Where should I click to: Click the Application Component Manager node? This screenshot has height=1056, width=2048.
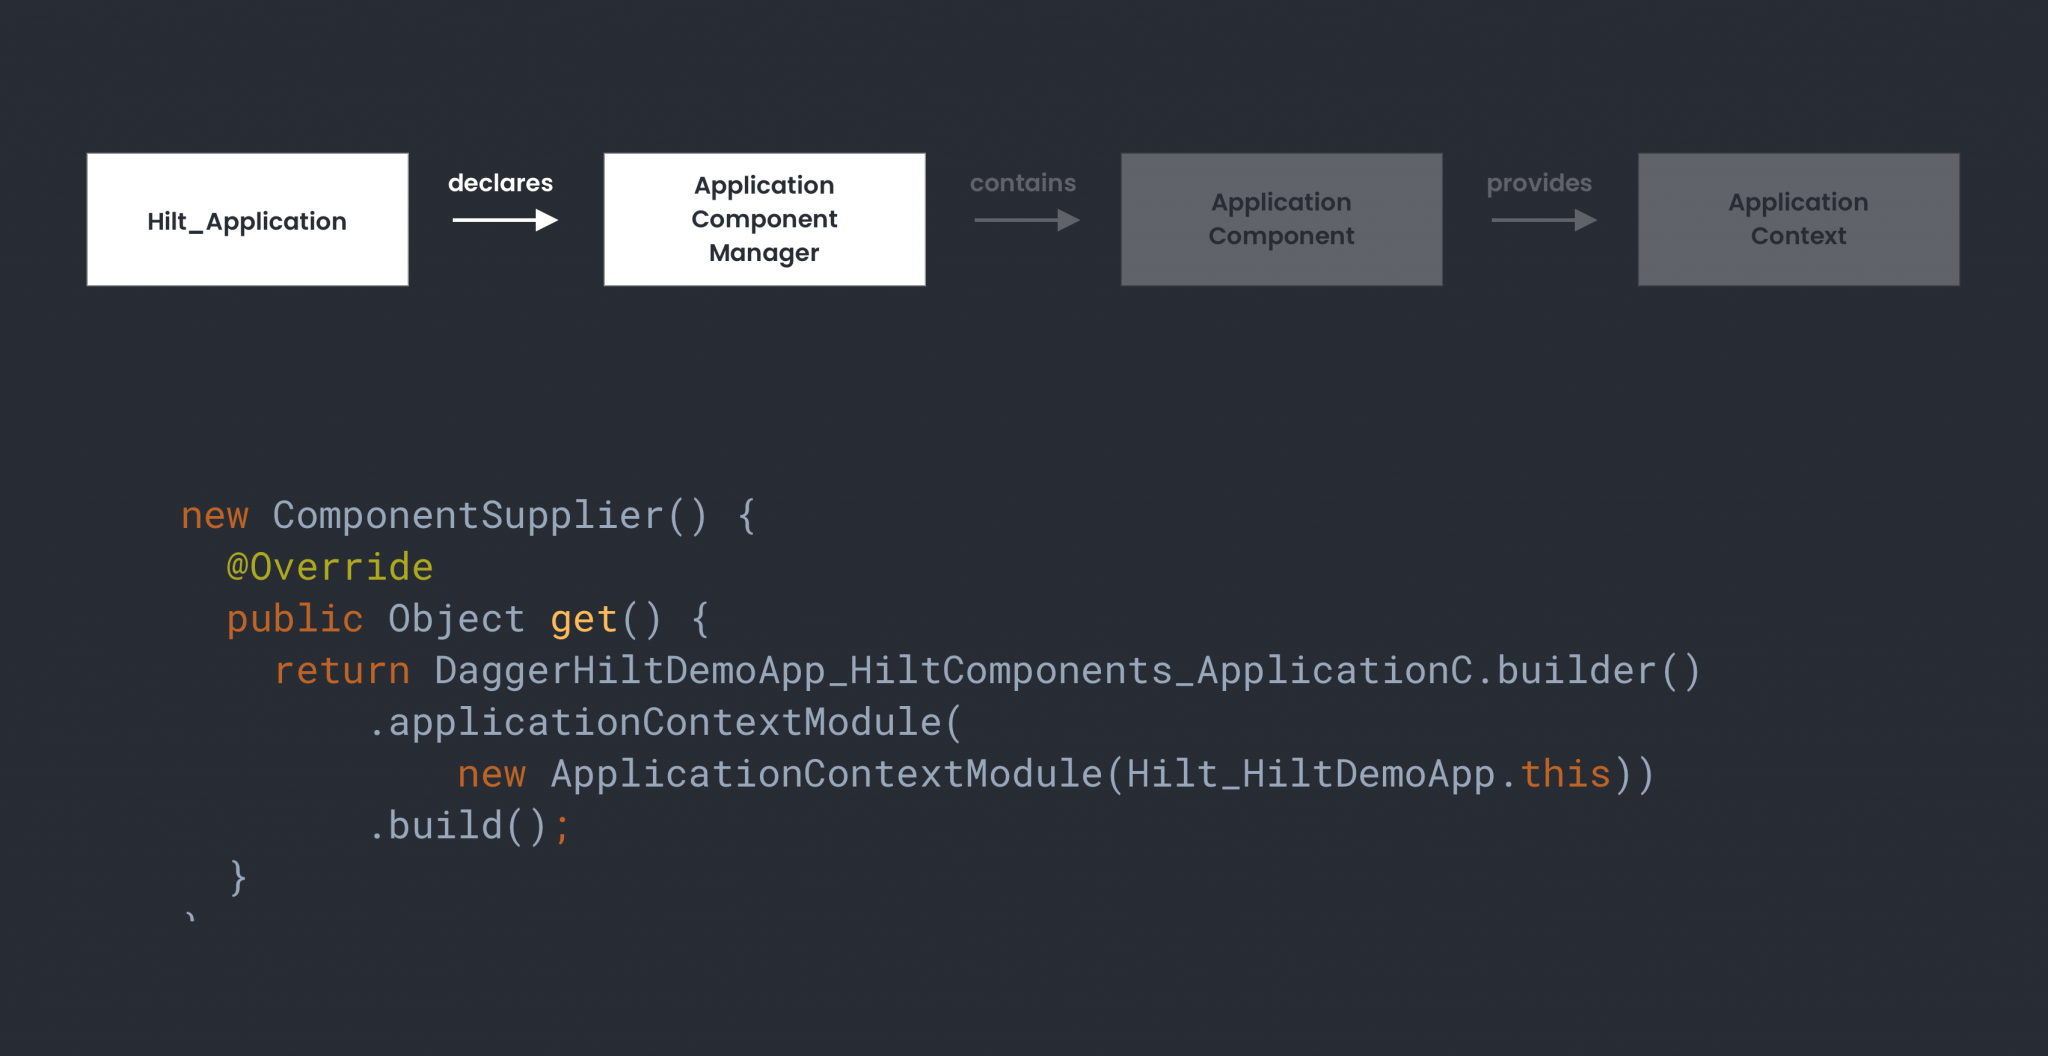click(x=763, y=218)
